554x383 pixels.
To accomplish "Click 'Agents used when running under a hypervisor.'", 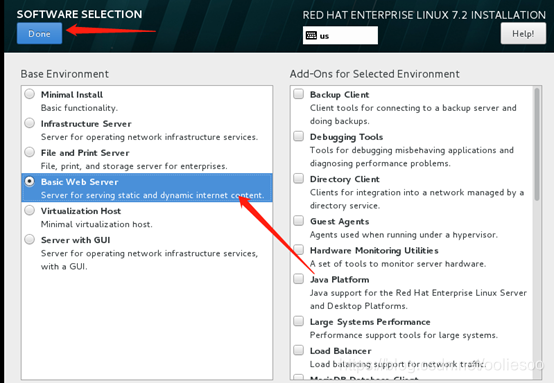I will 403,235.
